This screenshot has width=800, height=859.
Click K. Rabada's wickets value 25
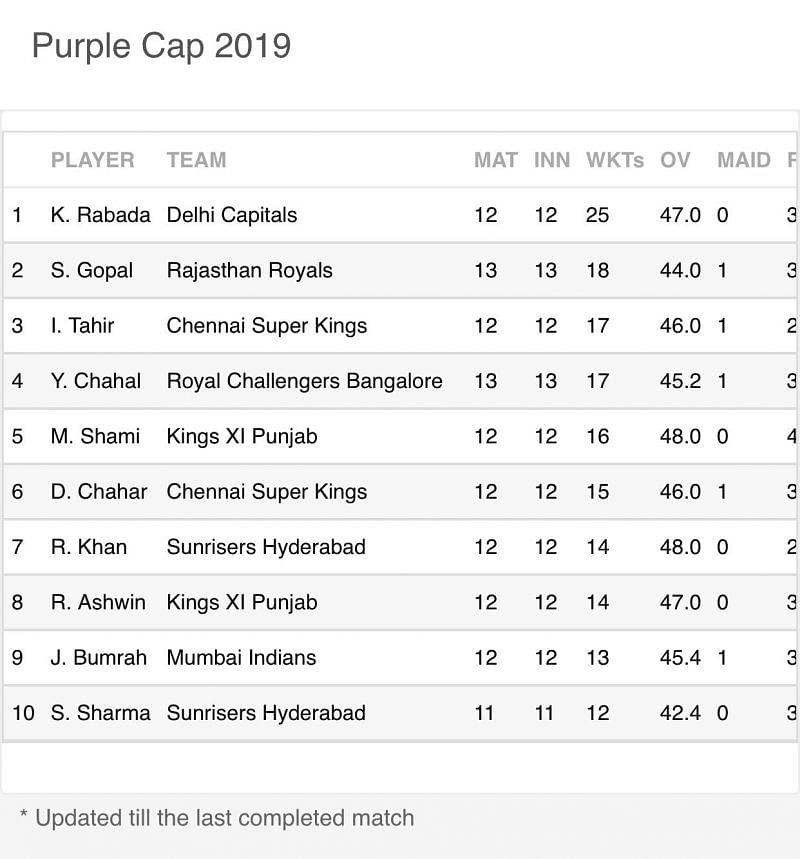point(597,215)
